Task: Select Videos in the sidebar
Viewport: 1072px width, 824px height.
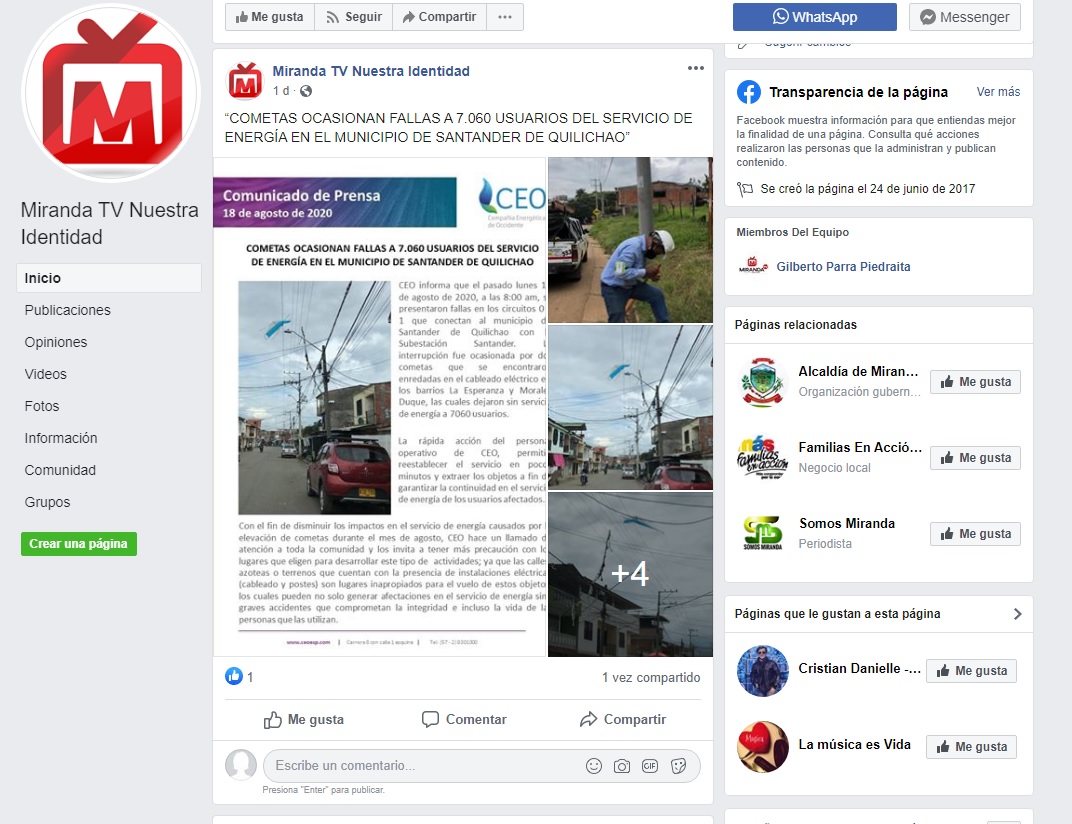Action: point(45,374)
